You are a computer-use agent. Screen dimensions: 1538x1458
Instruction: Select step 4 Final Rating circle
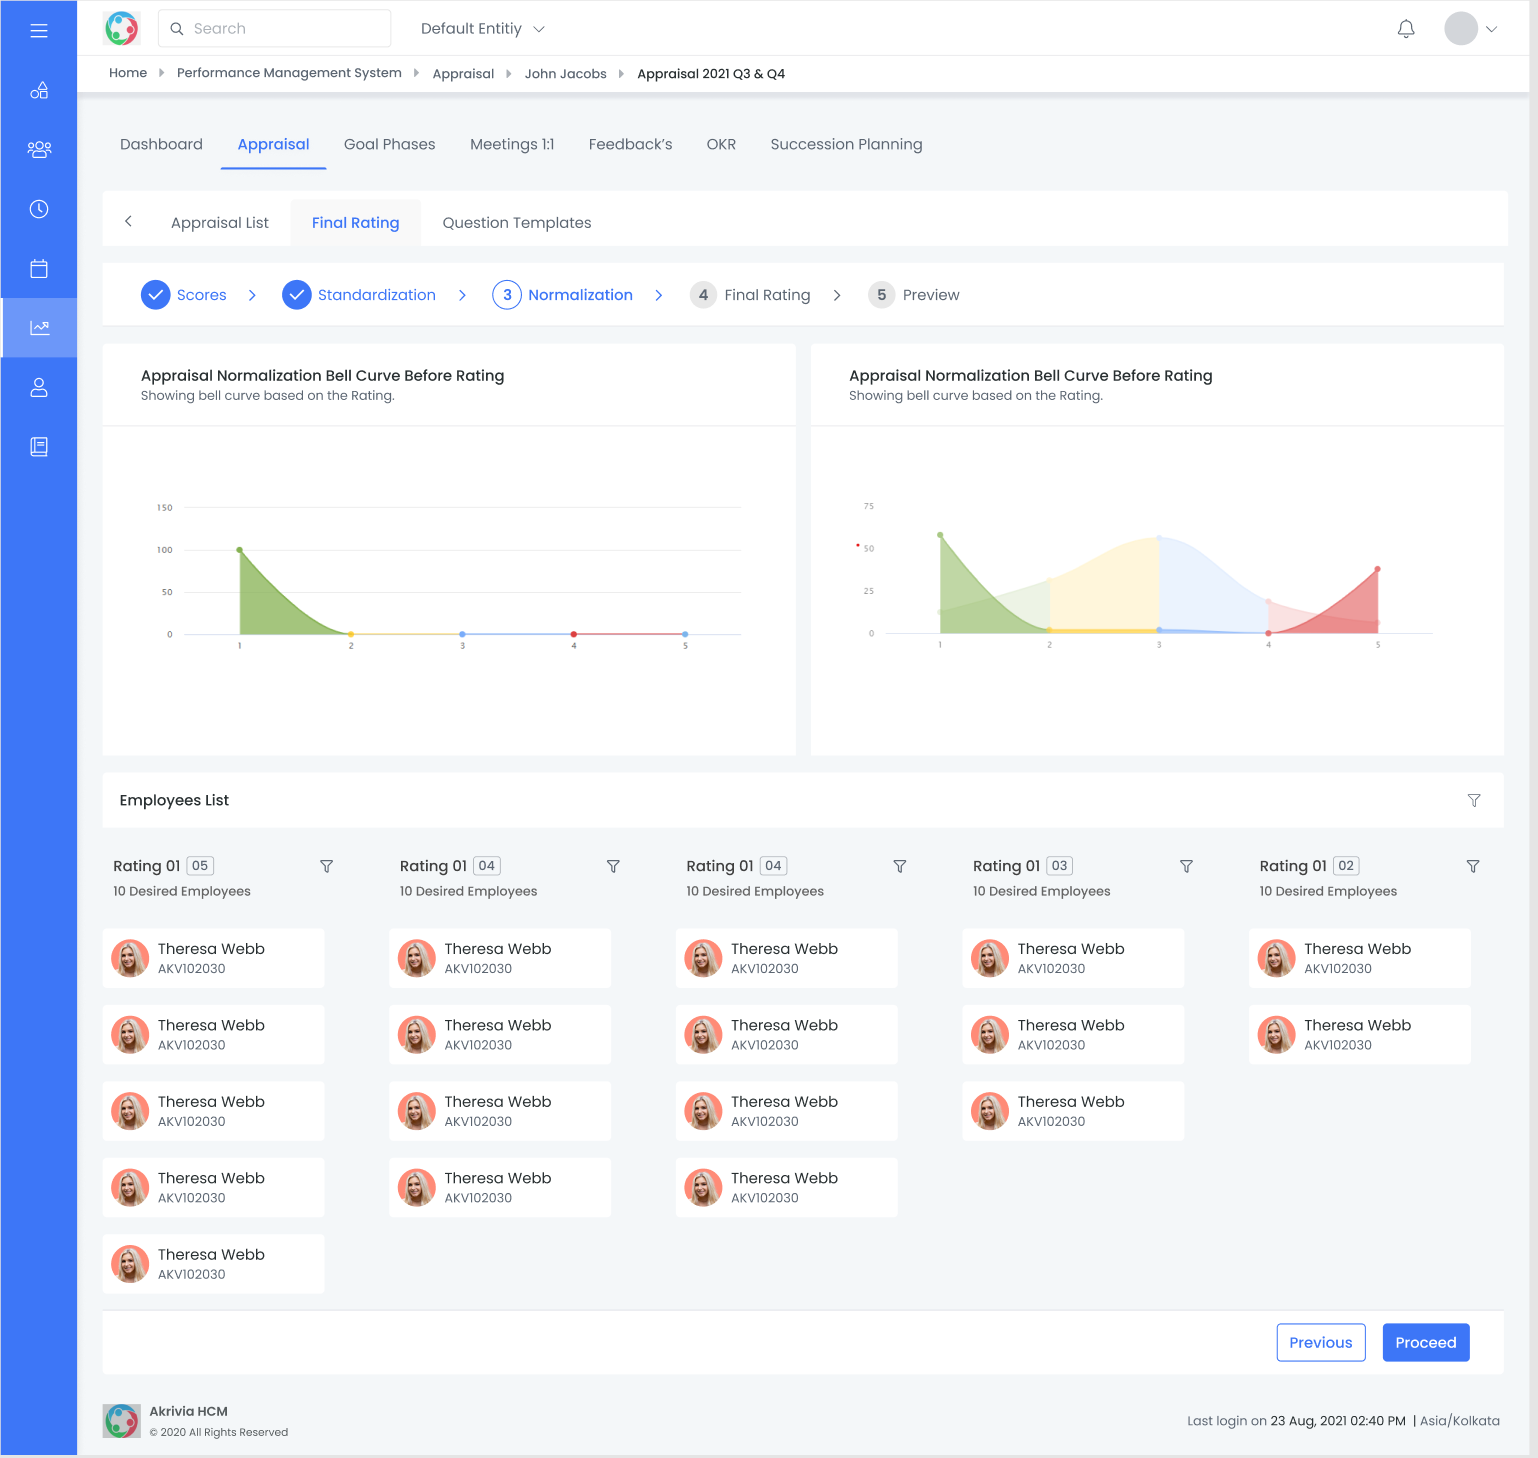tap(703, 294)
